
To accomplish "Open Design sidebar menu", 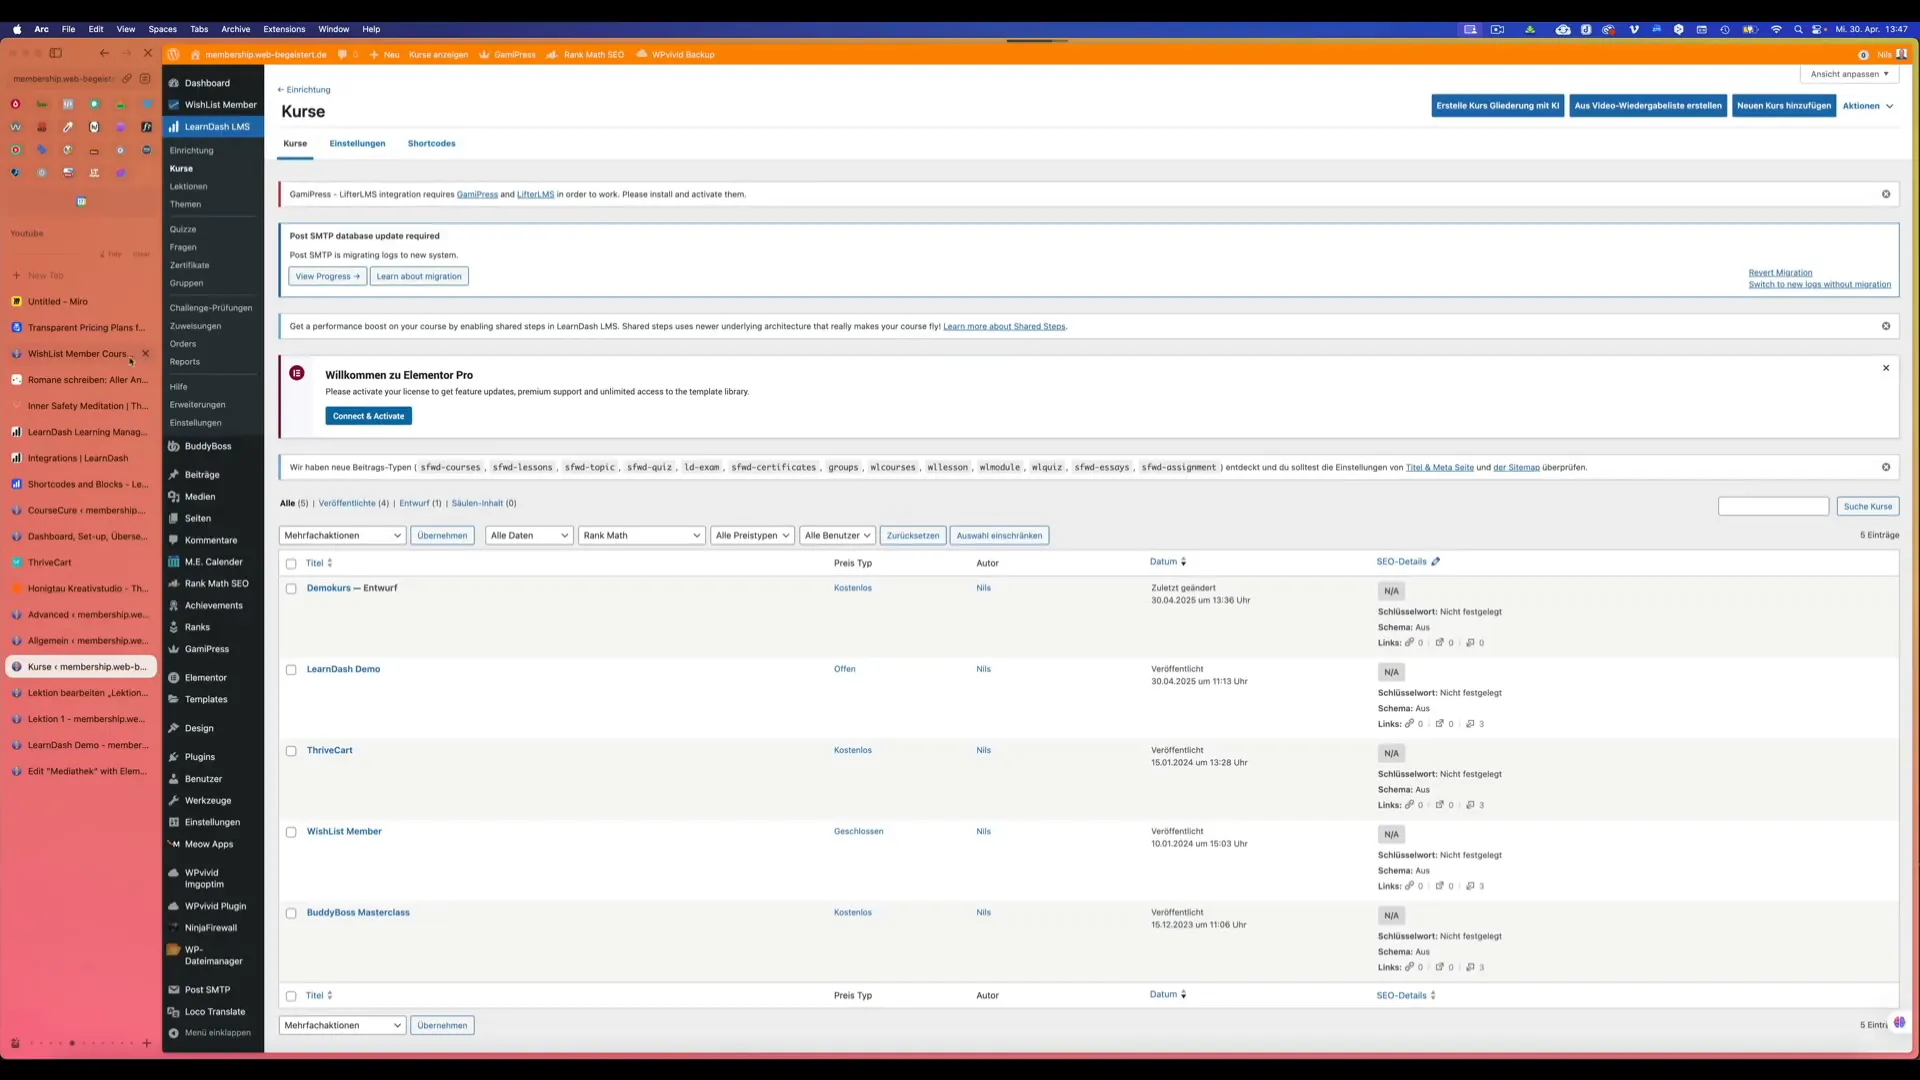I will point(199,729).
